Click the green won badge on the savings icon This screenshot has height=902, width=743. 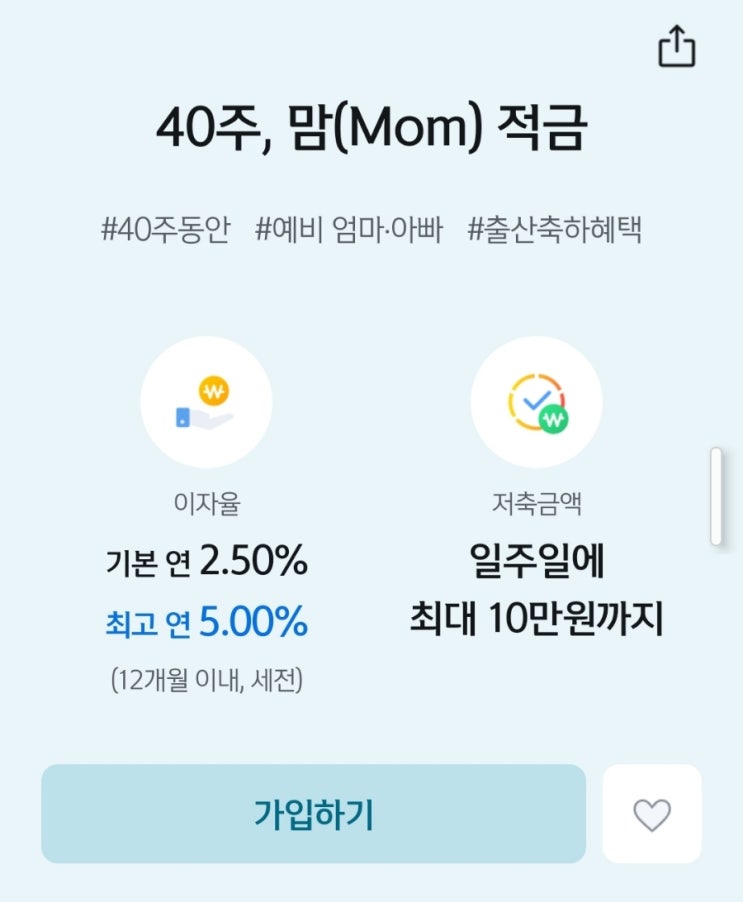click(554, 419)
